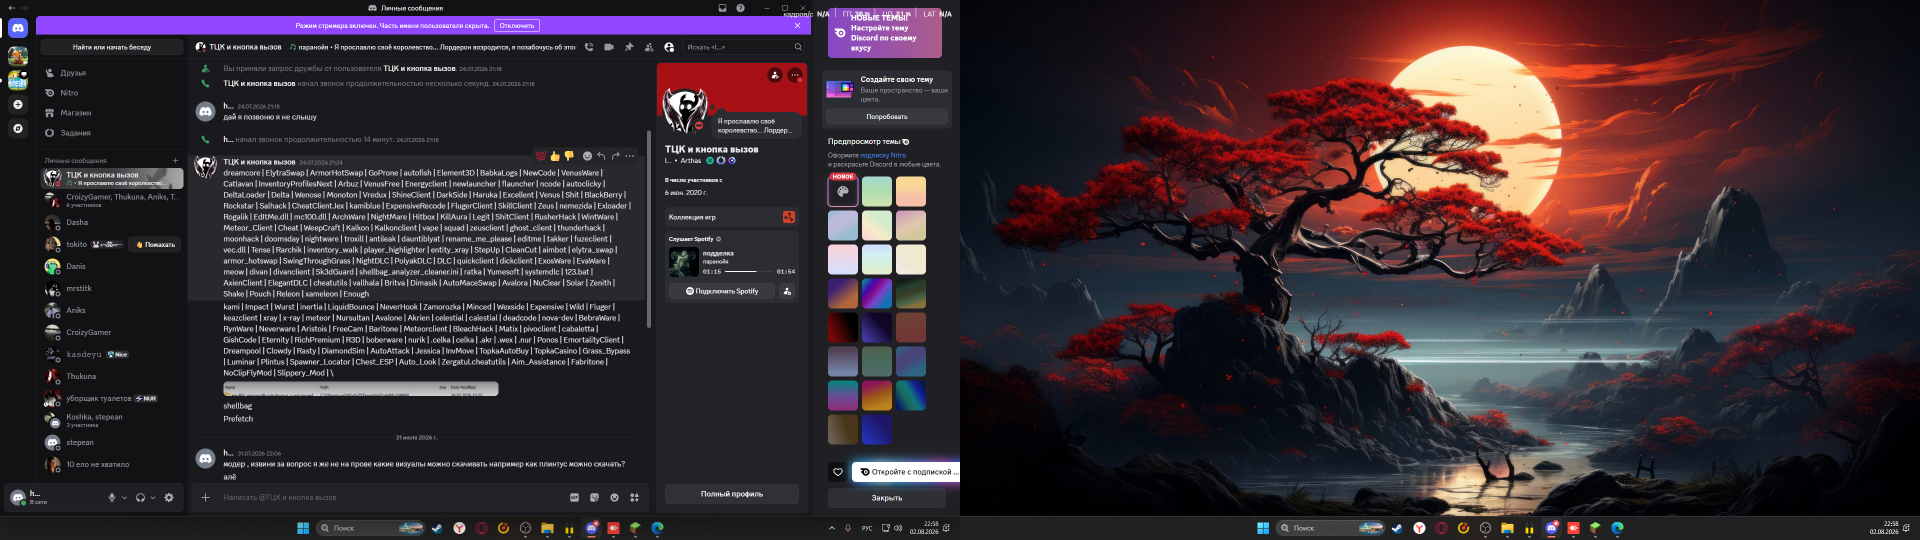Screen dimensions: 1920x540
Task: Open emoji reaction picker on message
Action: pos(587,156)
